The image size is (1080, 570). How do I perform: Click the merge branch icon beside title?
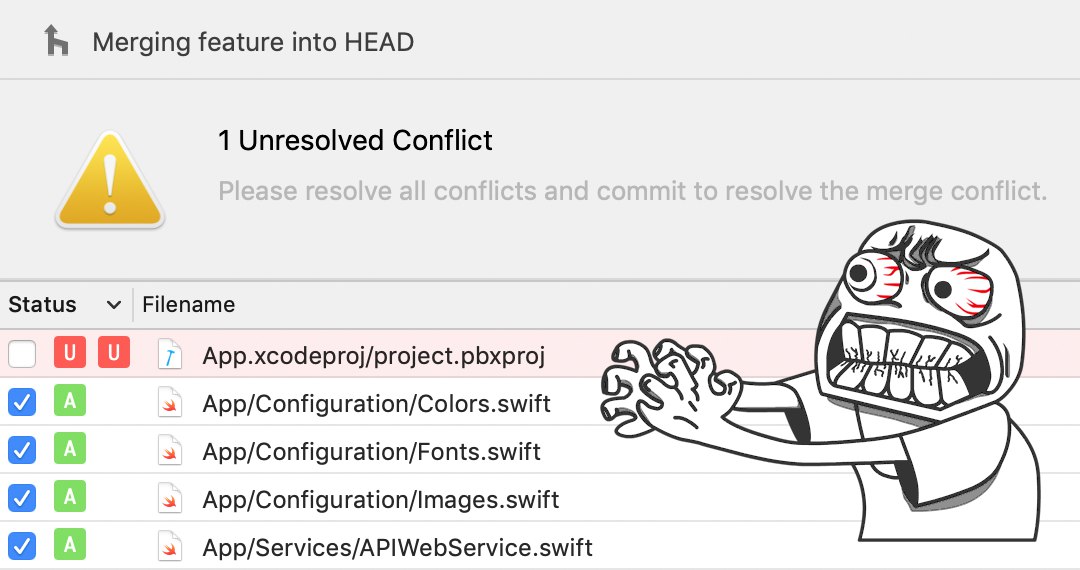coord(57,41)
